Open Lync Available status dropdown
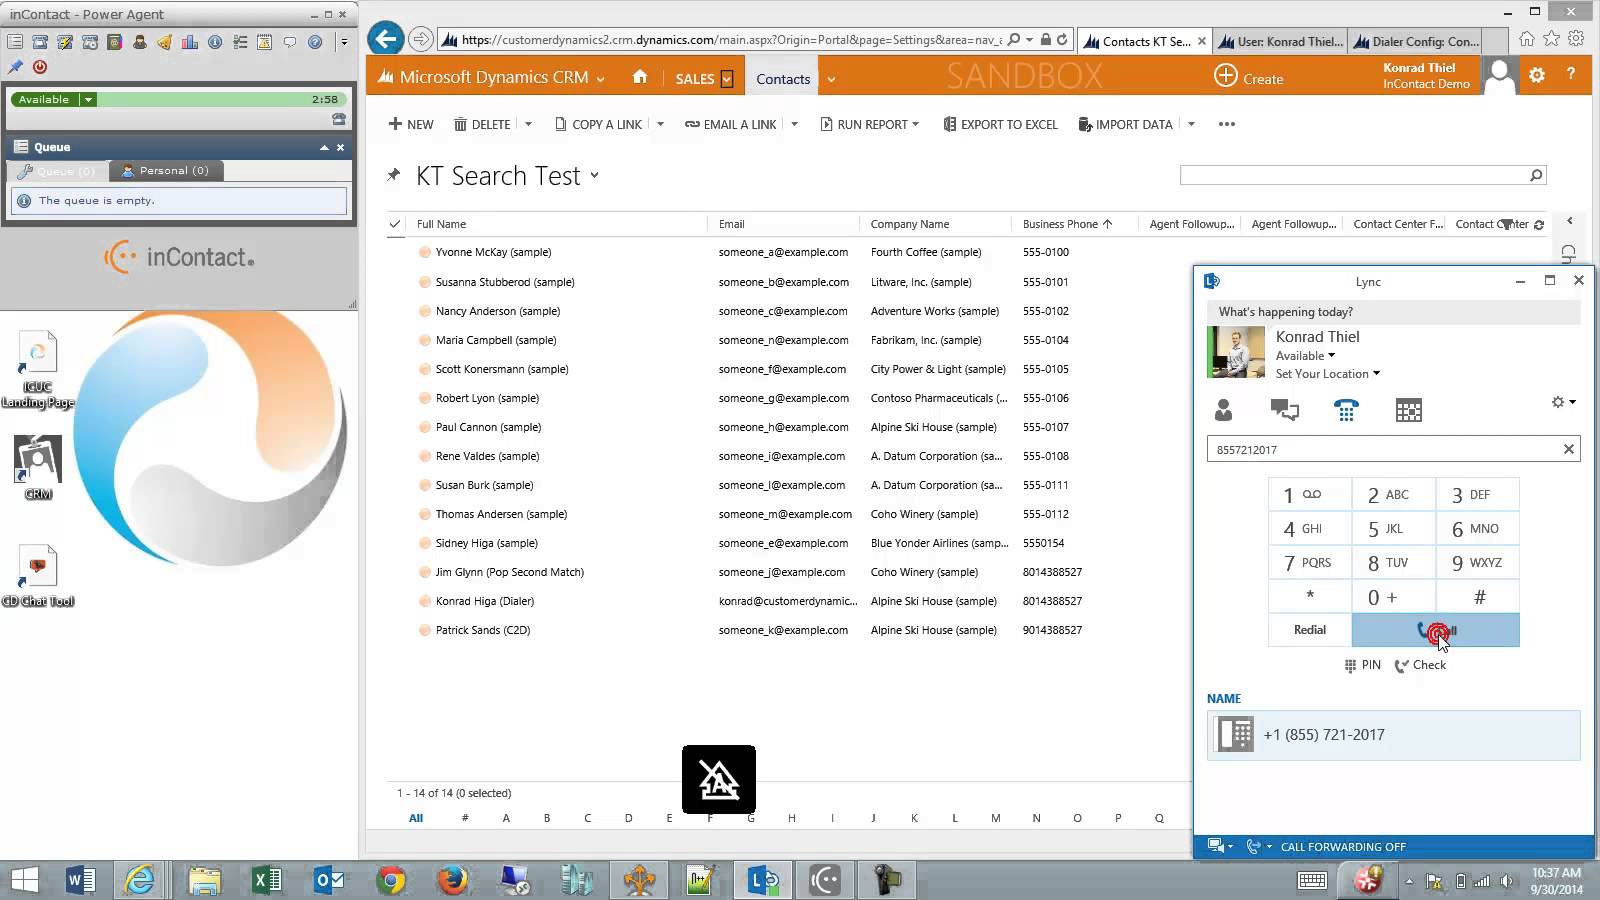1600x900 pixels. pos(1305,355)
